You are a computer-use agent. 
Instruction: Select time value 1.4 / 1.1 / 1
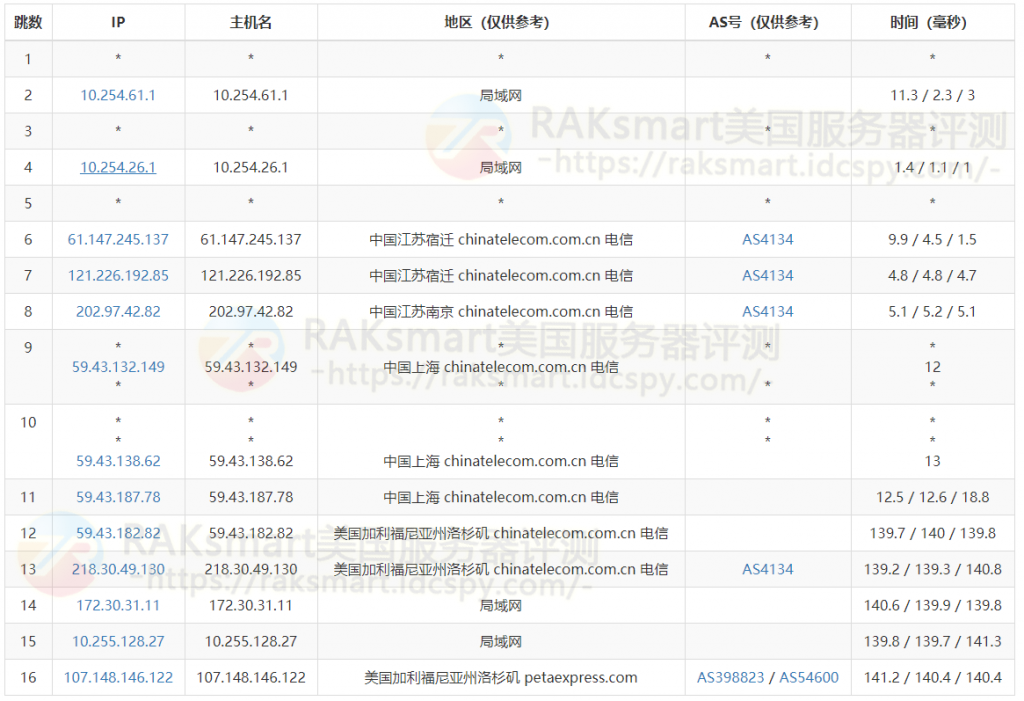(933, 167)
